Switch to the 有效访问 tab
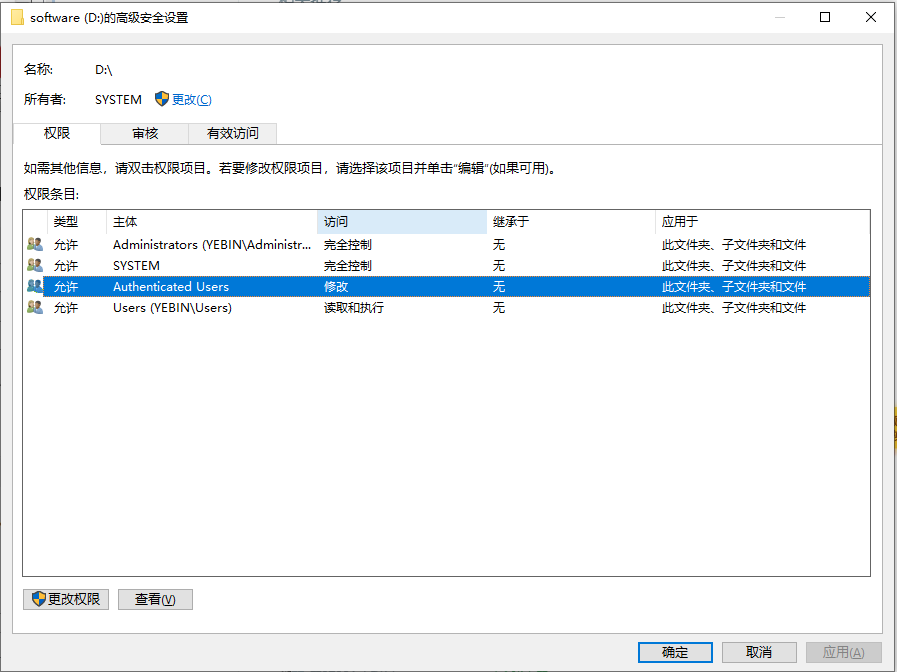The image size is (897, 672). [233, 134]
